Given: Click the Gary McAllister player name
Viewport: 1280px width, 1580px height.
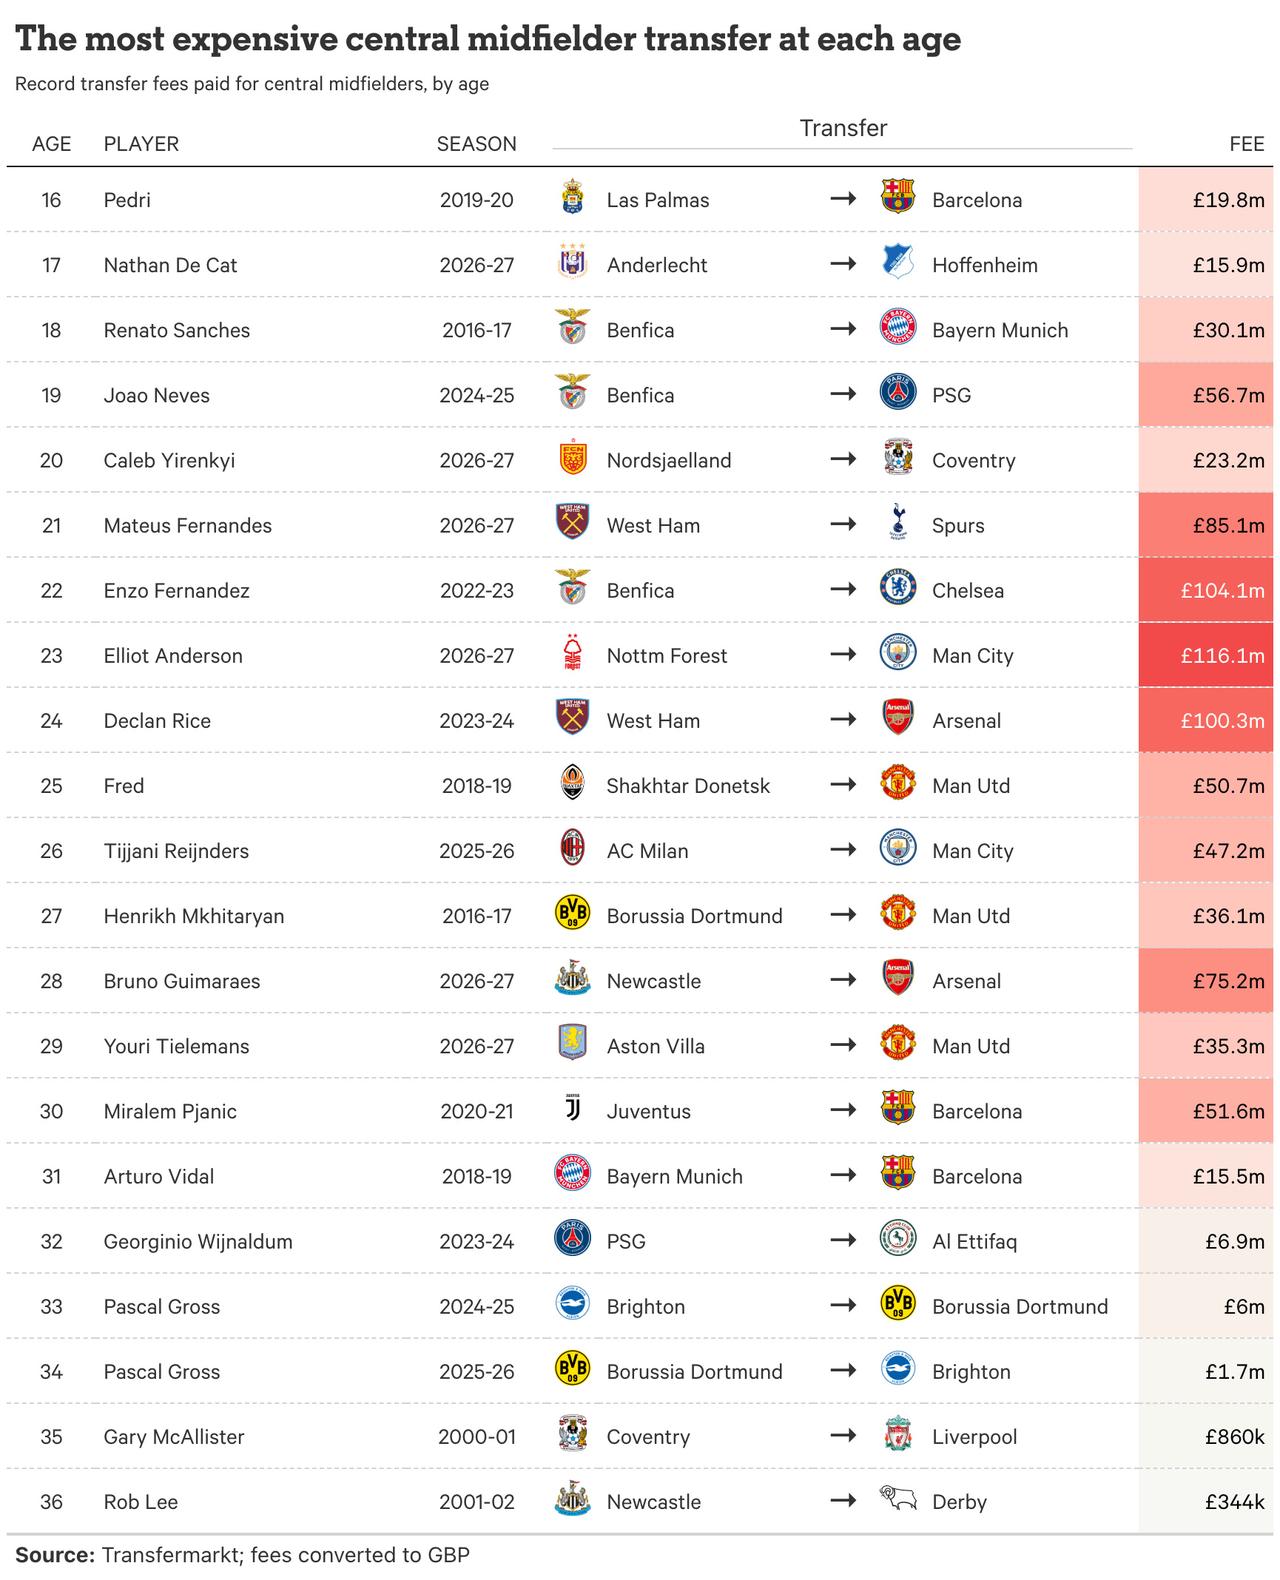Looking at the screenshot, I should (174, 1437).
